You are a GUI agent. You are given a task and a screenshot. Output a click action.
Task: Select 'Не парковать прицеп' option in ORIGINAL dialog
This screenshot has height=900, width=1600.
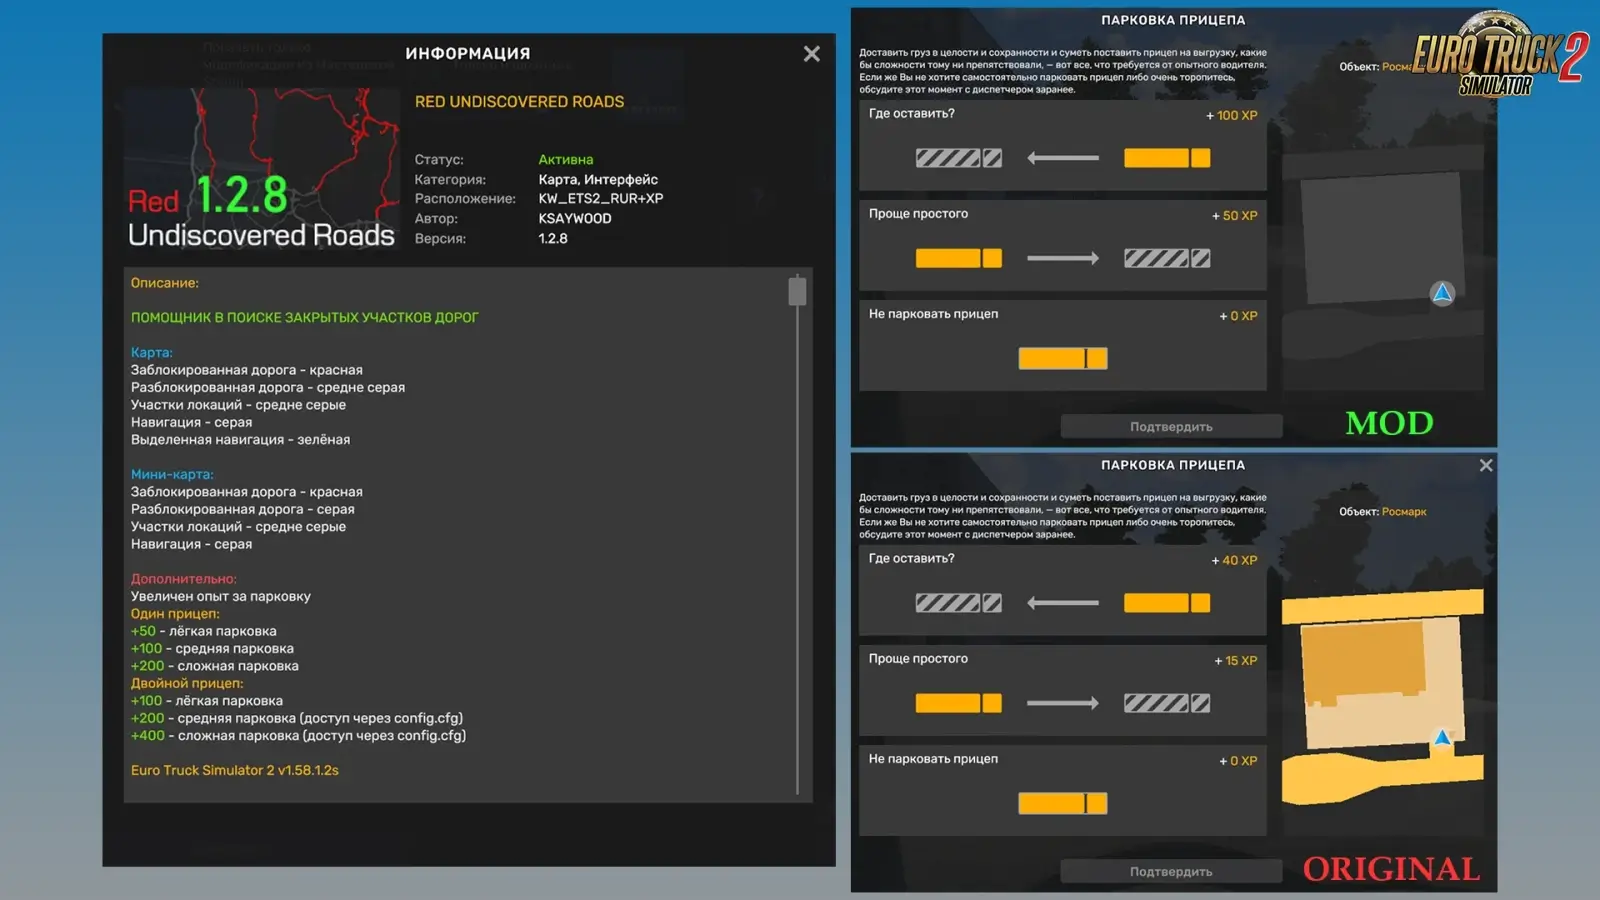tap(1063, 790)
